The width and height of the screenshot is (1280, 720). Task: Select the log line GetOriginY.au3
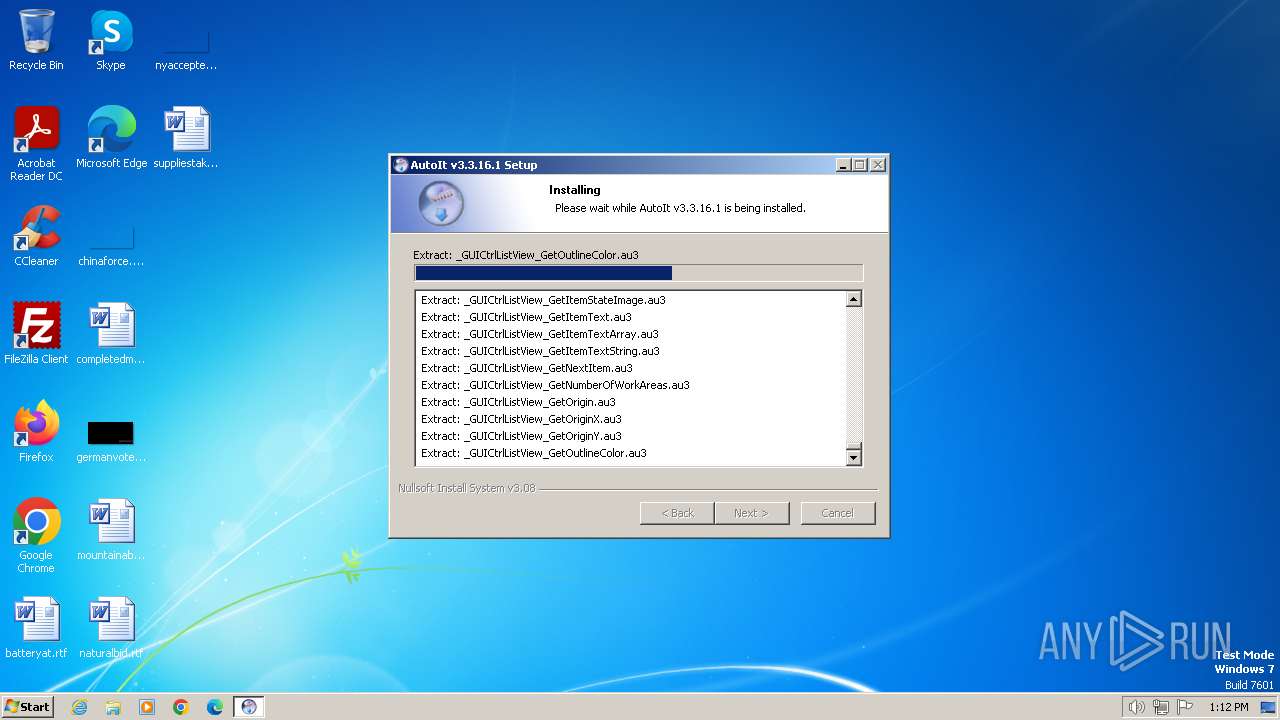click(x=521, y=436)
